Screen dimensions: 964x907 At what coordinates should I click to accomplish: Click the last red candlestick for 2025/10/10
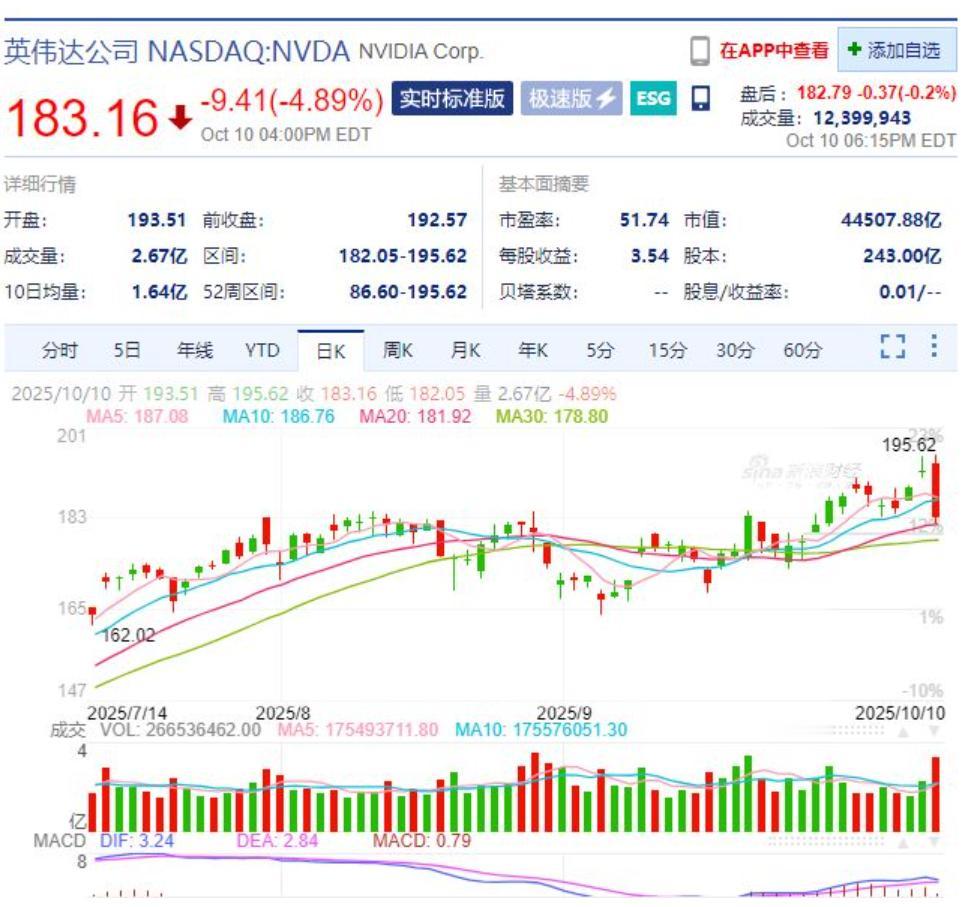pyautogui.click(x=936, y=491)
